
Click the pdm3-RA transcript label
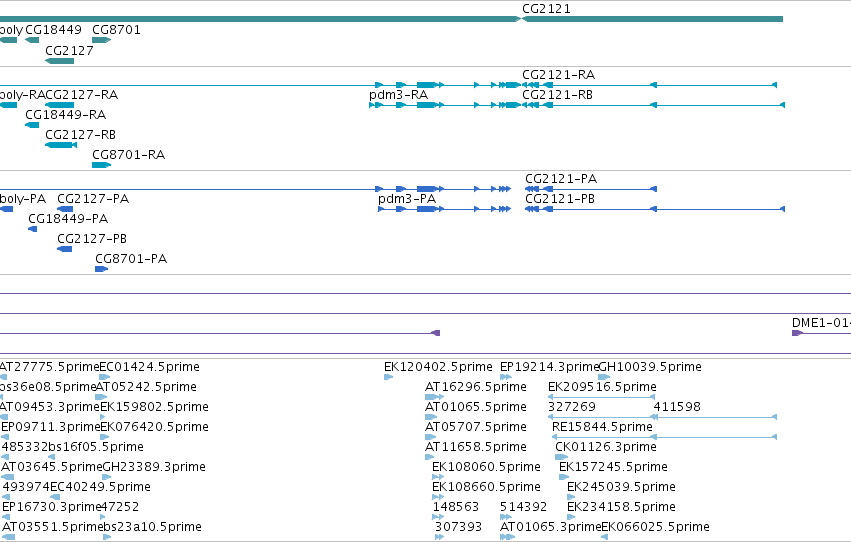tap(398, 94)
